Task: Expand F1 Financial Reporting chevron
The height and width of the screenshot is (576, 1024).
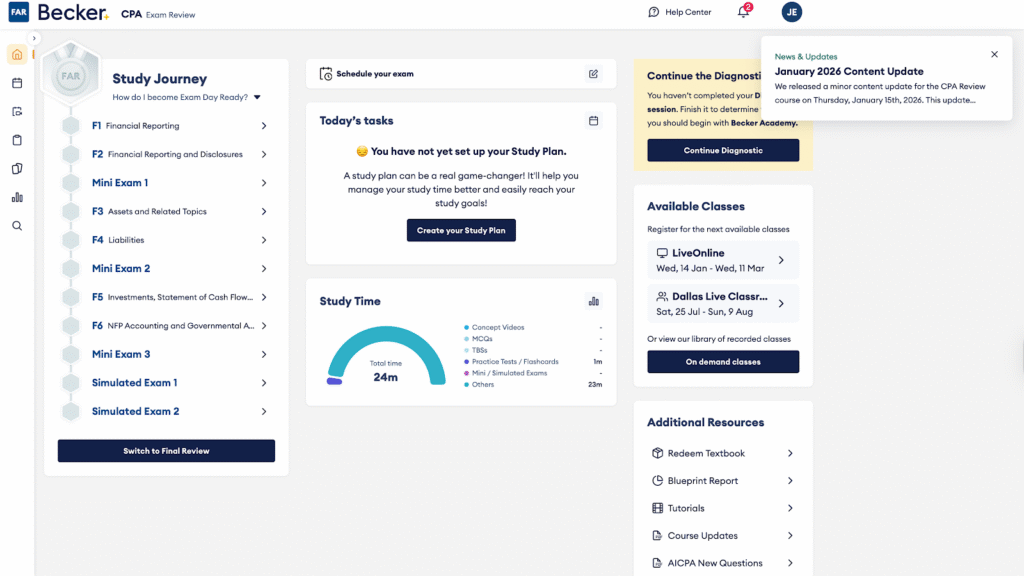Action: click(x=264, y=126)
